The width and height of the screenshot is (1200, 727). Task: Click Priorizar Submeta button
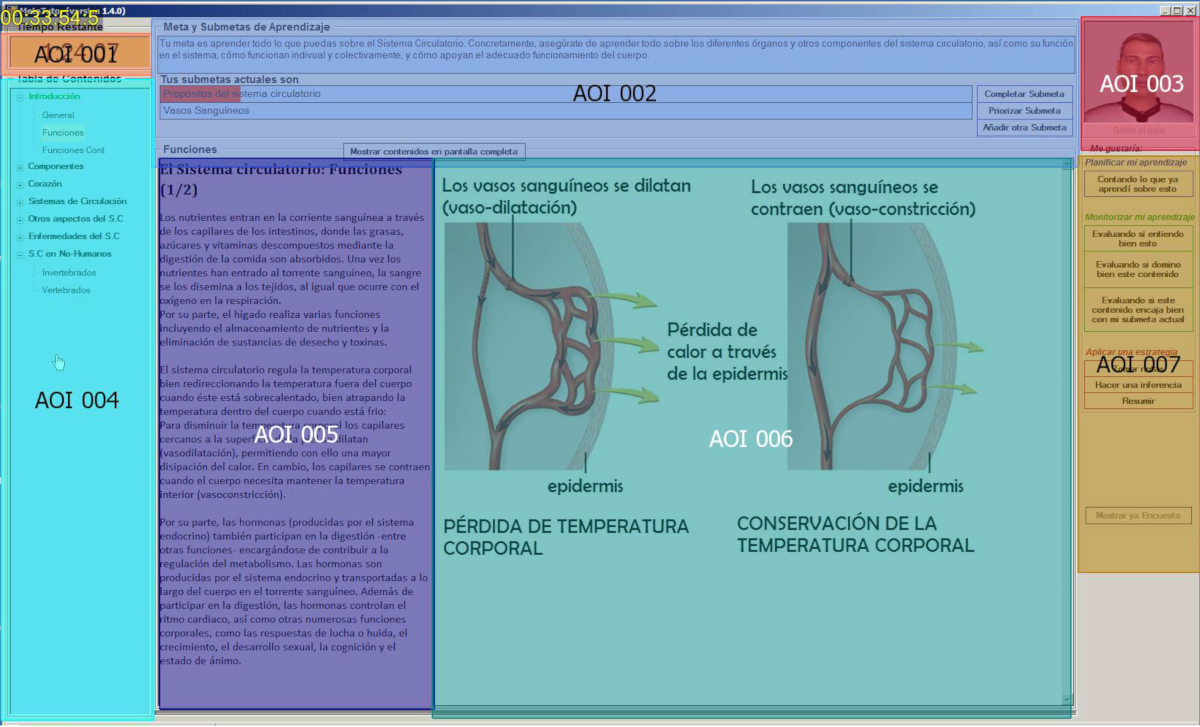pyautogui.click(x=1025, y=111)
